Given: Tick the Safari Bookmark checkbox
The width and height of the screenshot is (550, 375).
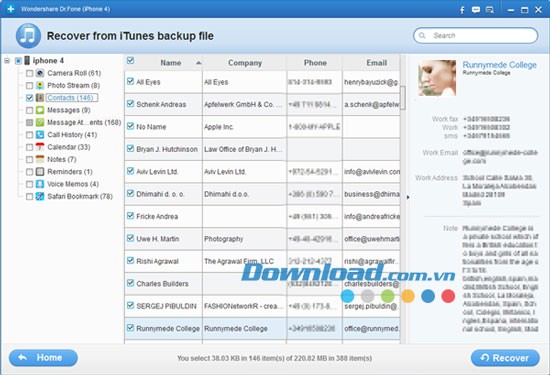Looking at the screenshot, I should coord(29,196).
